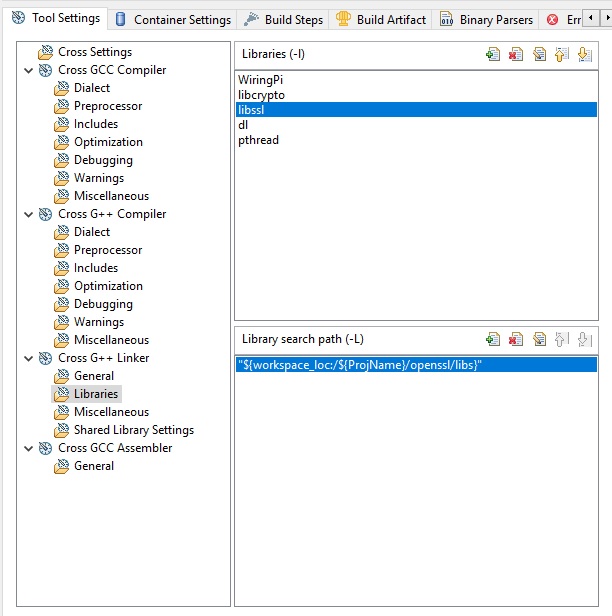
Task: Select Includes under Cross GCC Compiler
Action: click(x=96, y=124)
